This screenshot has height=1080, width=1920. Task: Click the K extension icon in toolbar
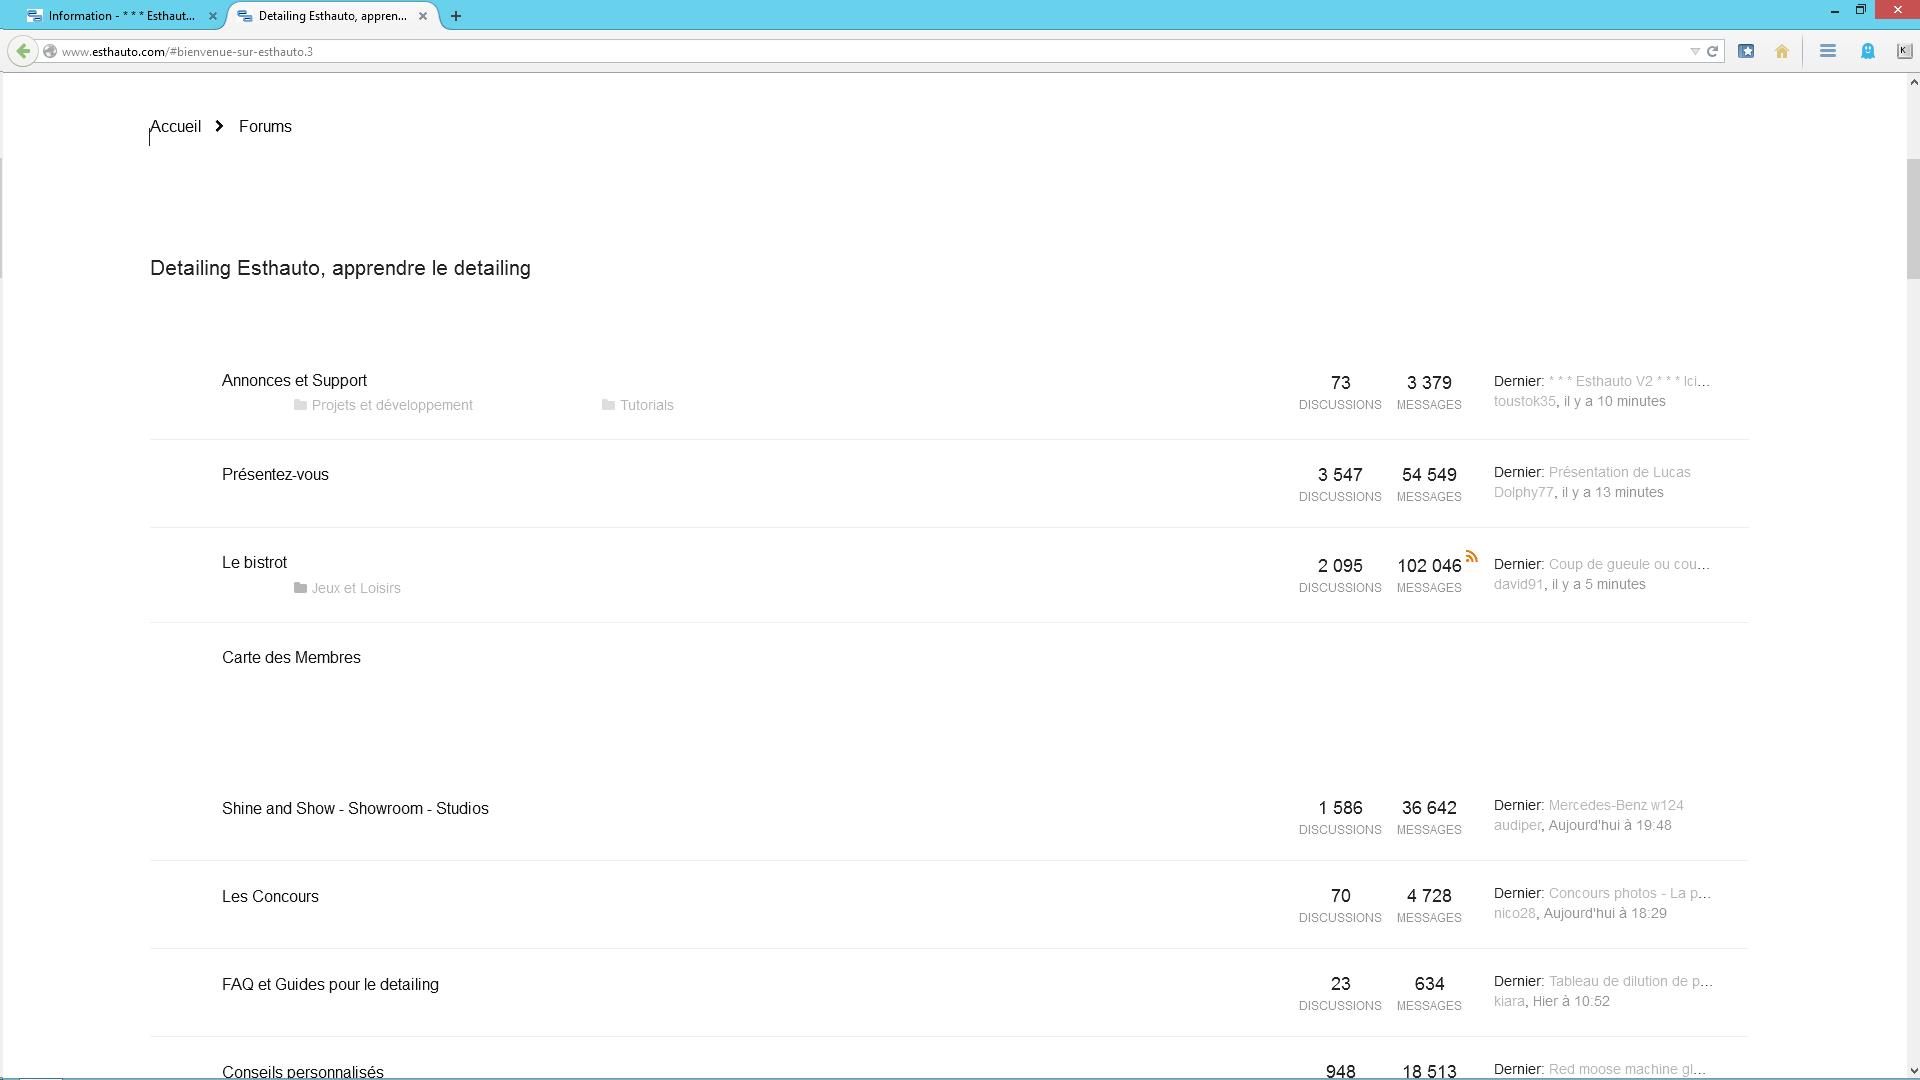[1904, 51]
